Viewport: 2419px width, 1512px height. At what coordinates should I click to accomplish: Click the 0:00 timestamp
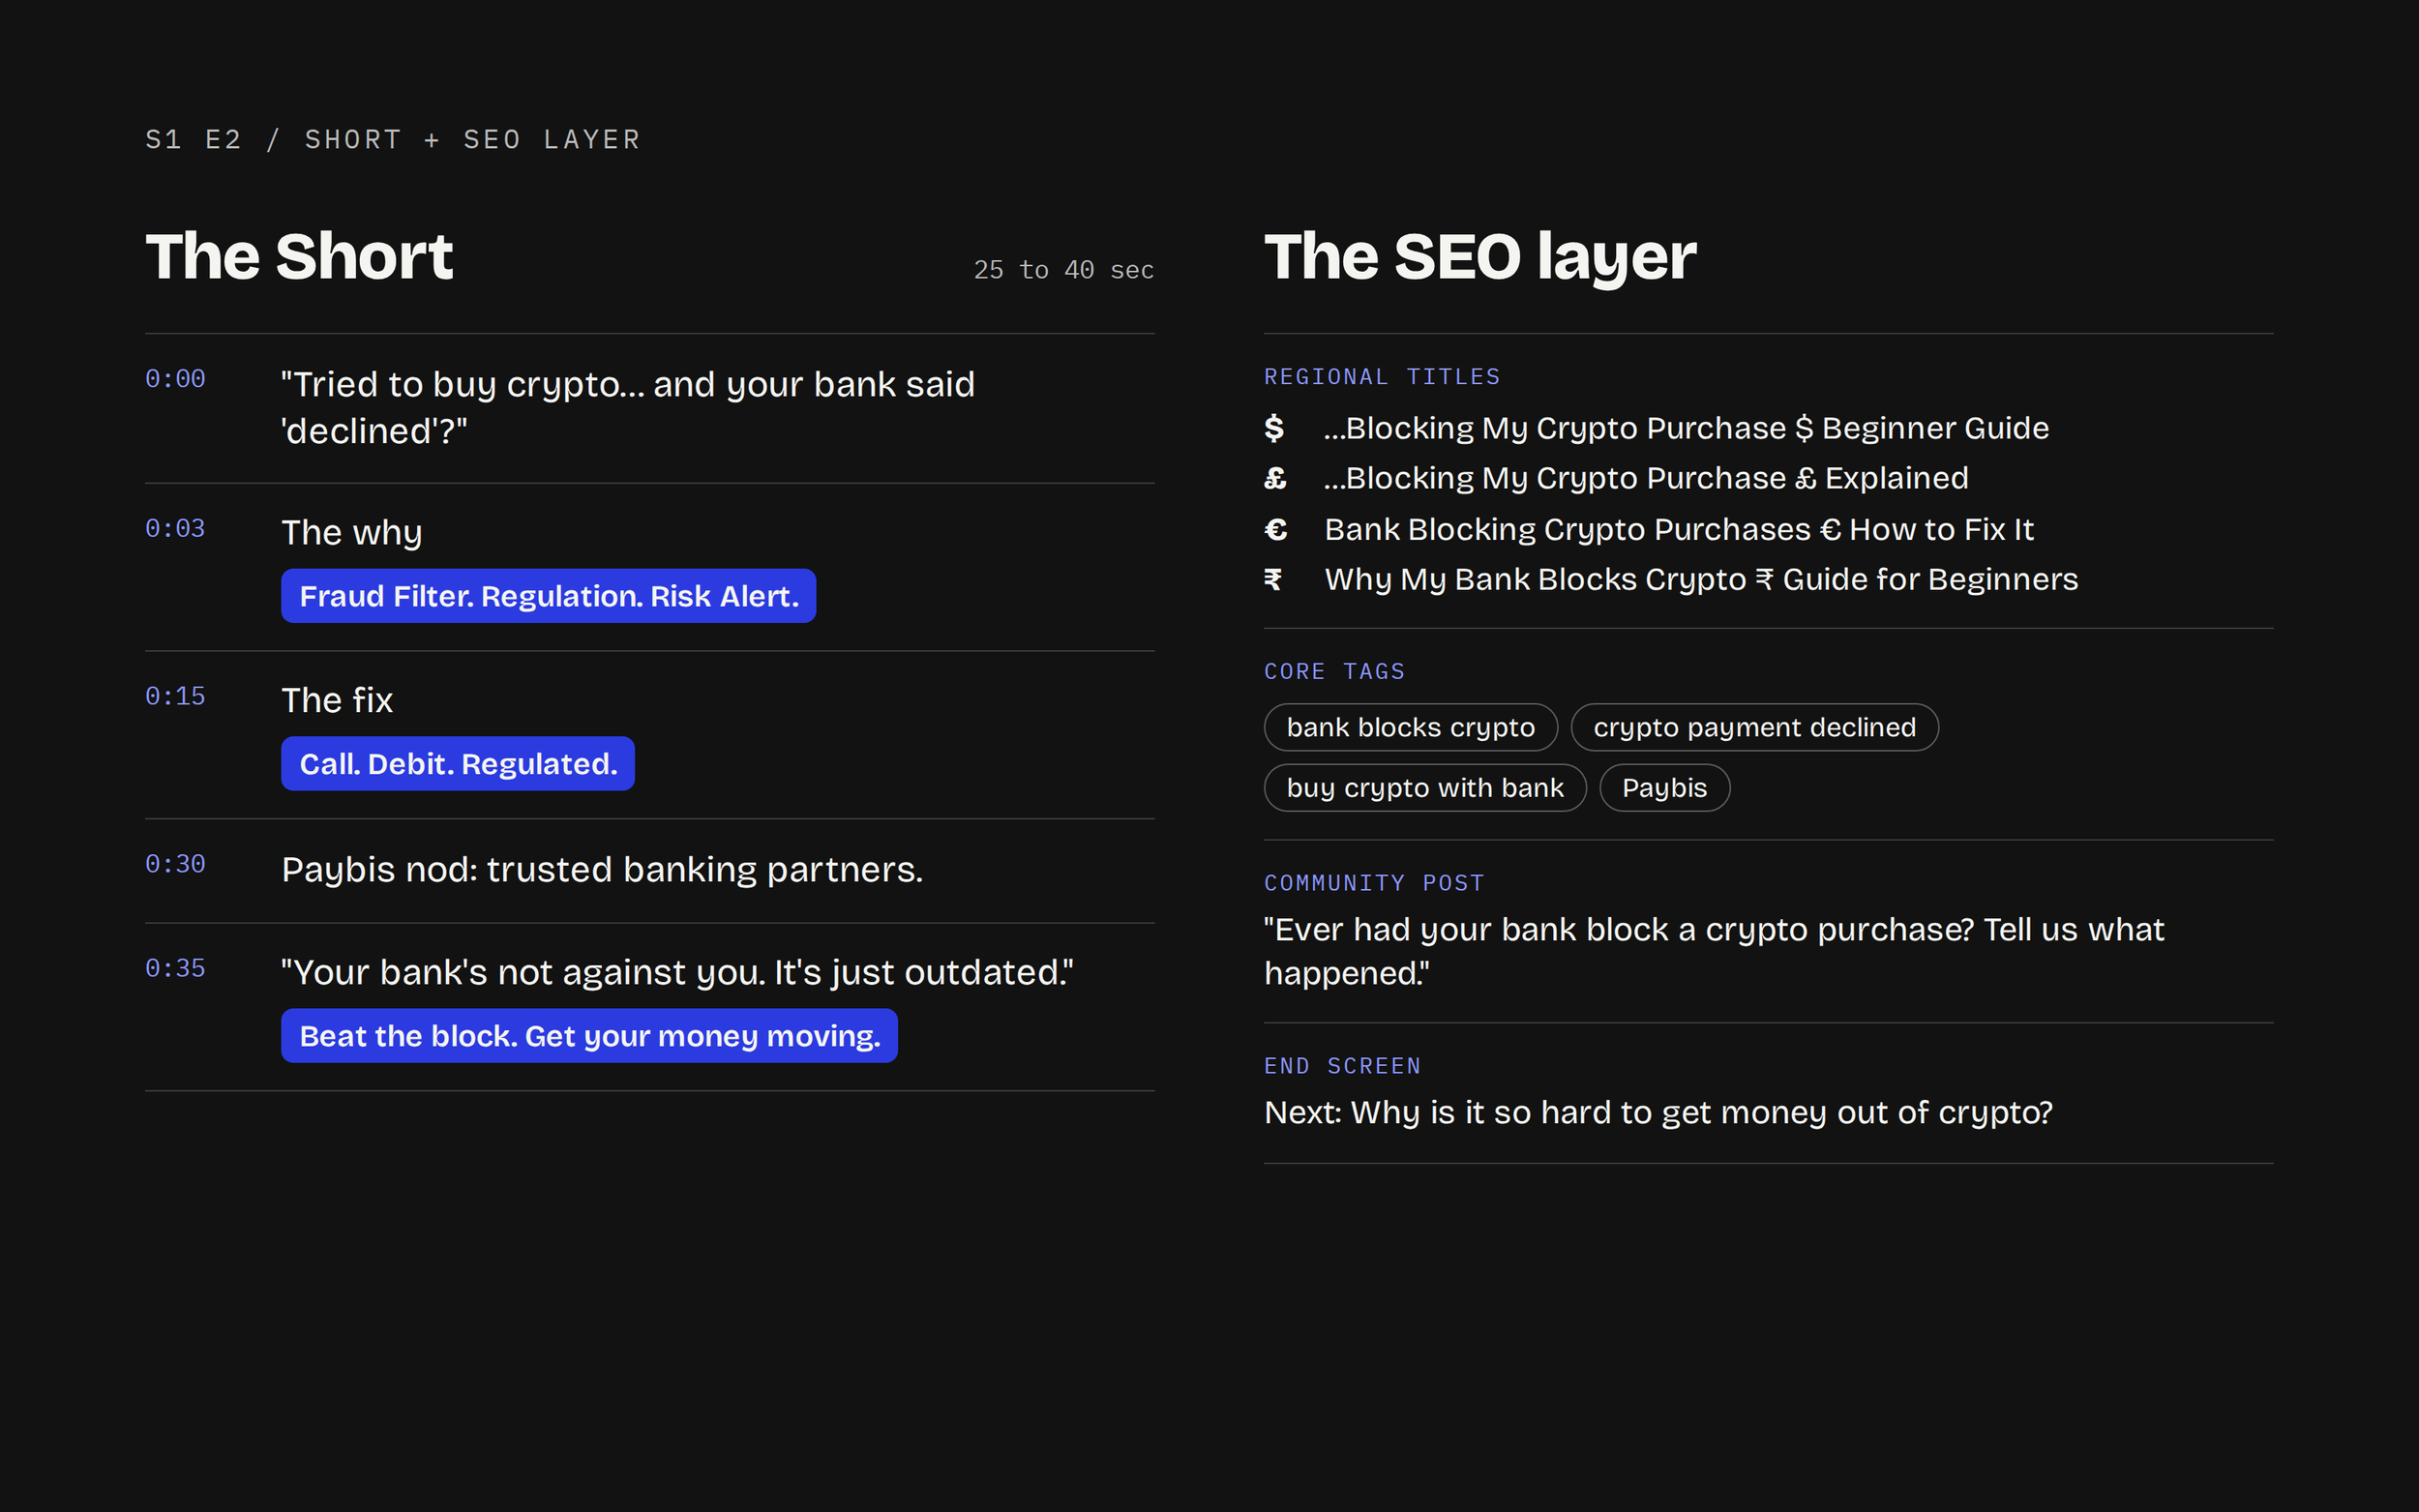175,379
